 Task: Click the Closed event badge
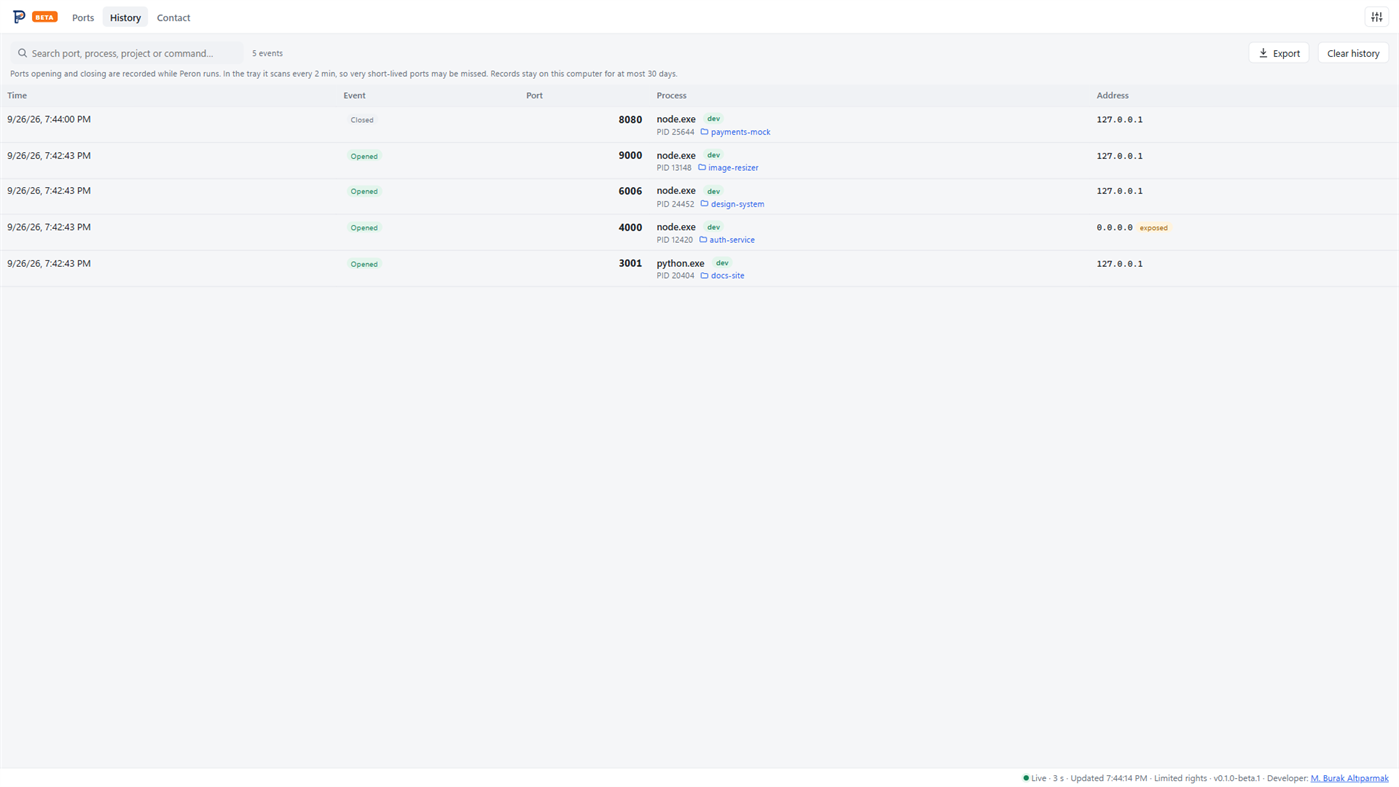point(362,120)
